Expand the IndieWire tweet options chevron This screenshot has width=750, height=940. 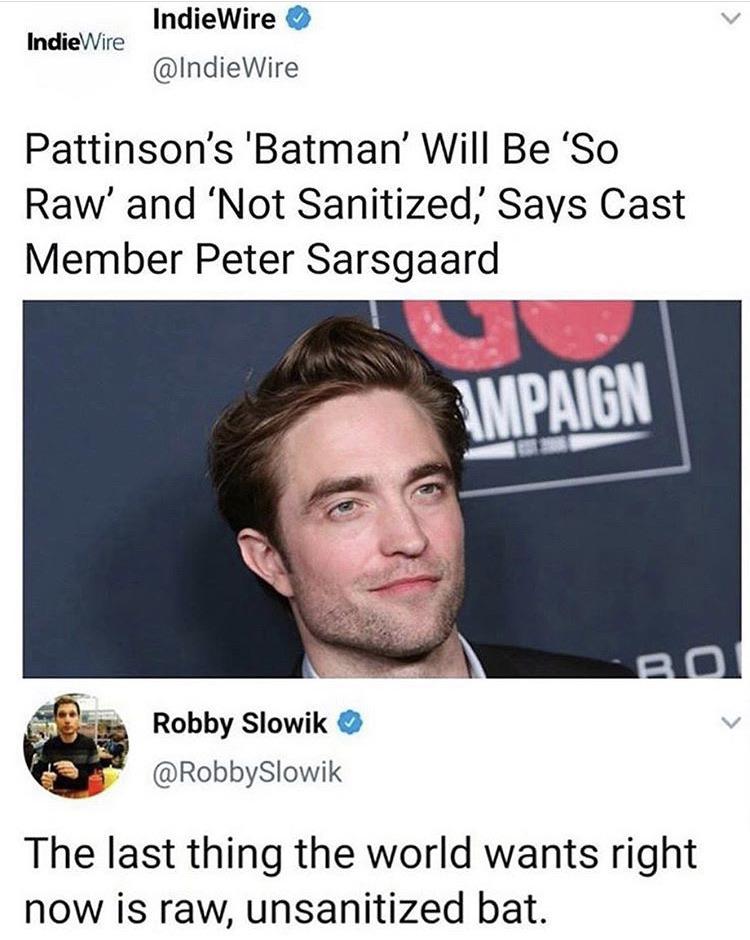pyautogui.click(x=729, y=20)
